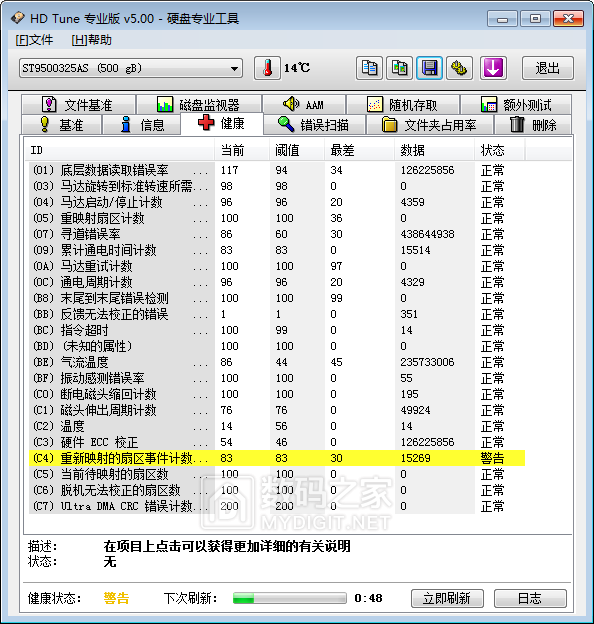Switch to the 文件基准 tab

point(78,105)
